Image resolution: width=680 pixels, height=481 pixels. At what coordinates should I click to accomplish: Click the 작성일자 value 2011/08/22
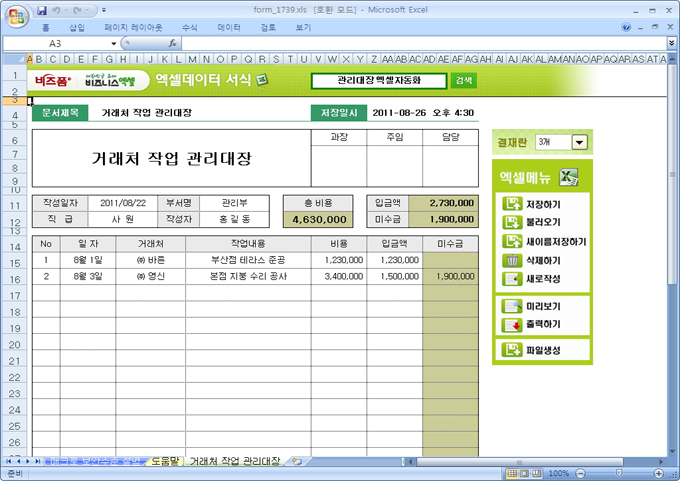(123, 203)
